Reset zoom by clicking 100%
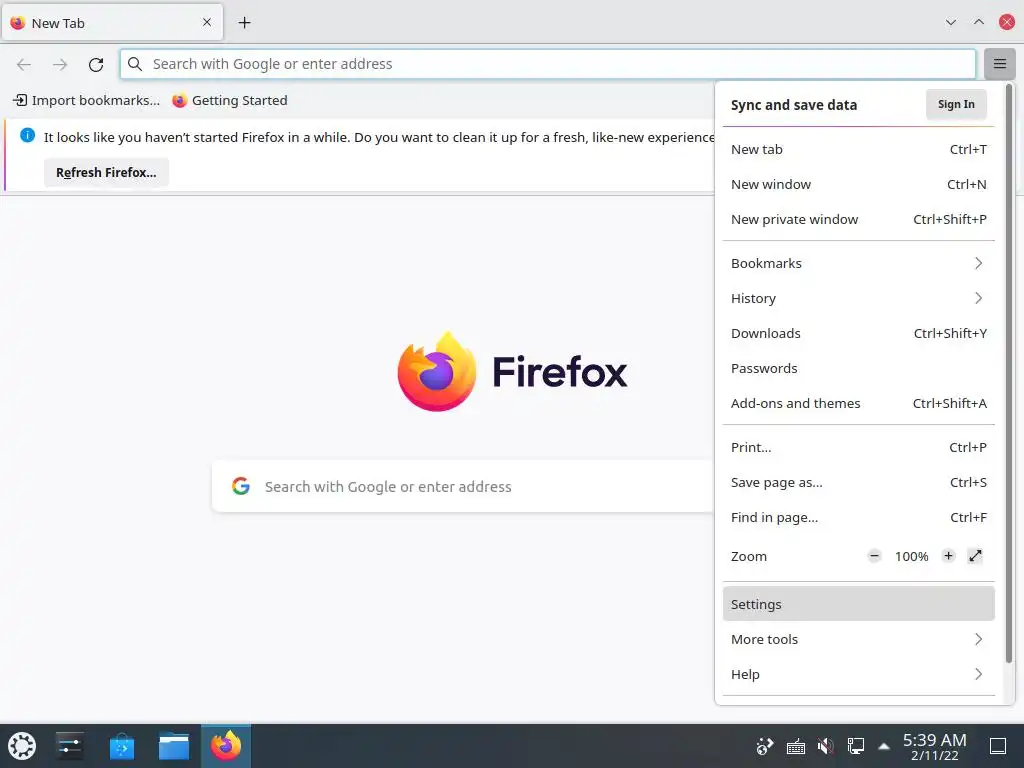Image resolution: width=1024 pixels, height=768 pixels. pyautogui.click(x=912, y=556)
